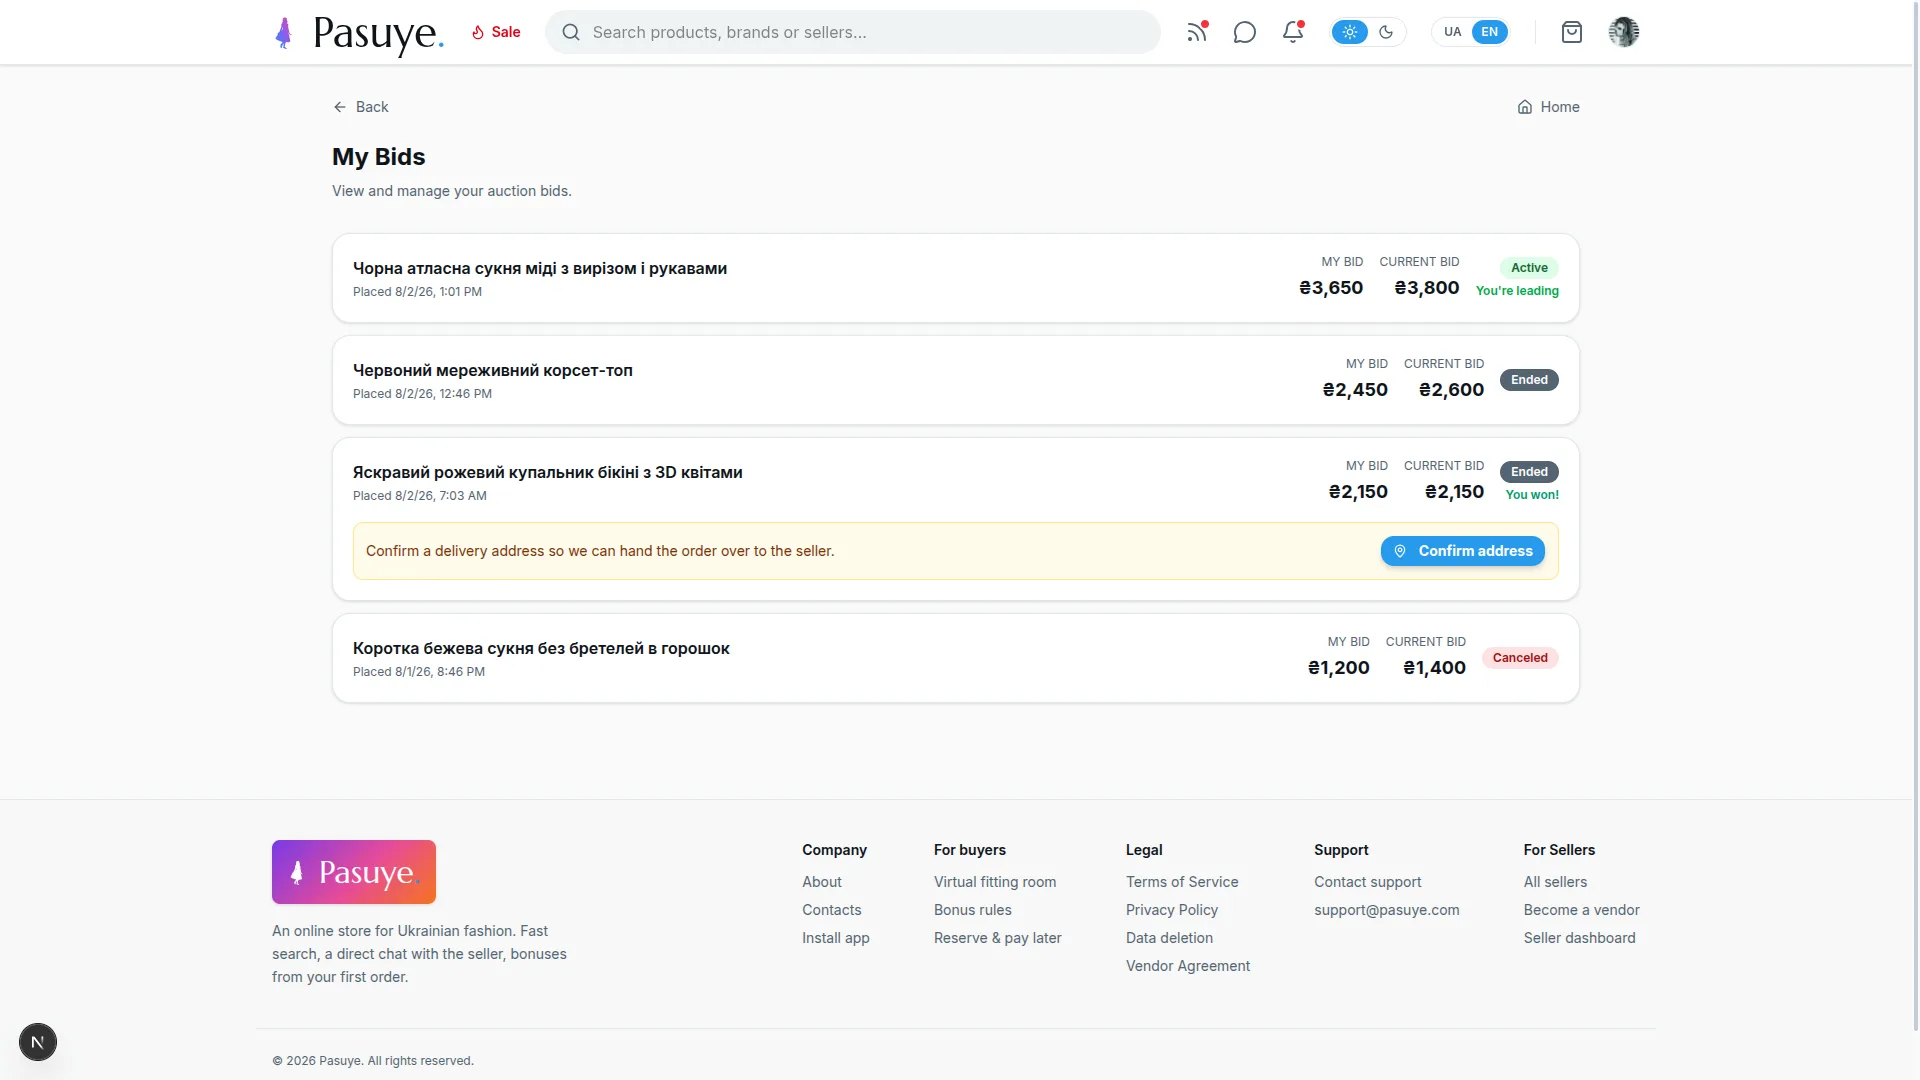Switch to dark theme mode
This screenshot has height=1080, width=1920.
tap(1386, 32)
